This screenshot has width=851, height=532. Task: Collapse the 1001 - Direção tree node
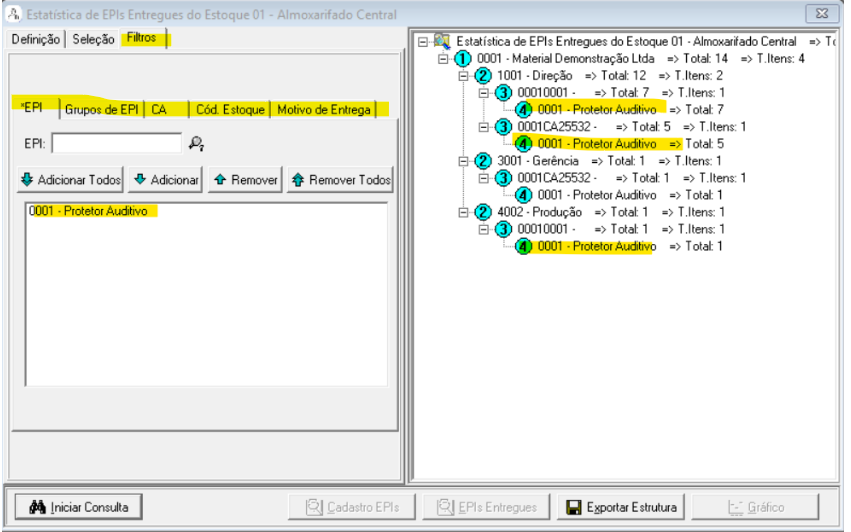point(464,76)
